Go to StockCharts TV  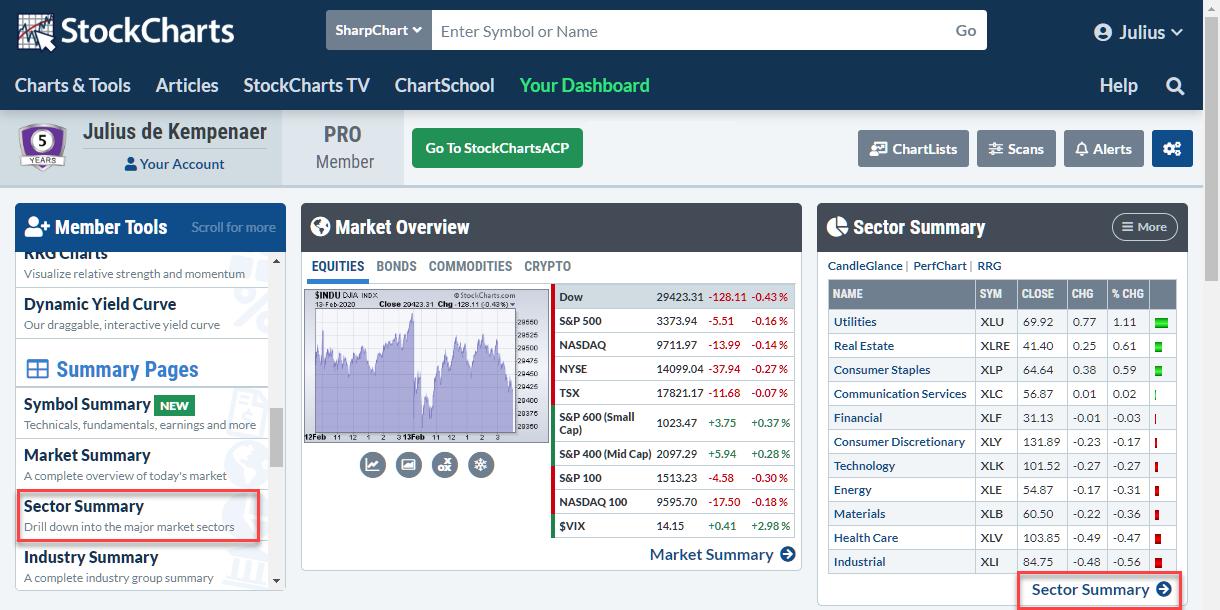click(306, 85)
